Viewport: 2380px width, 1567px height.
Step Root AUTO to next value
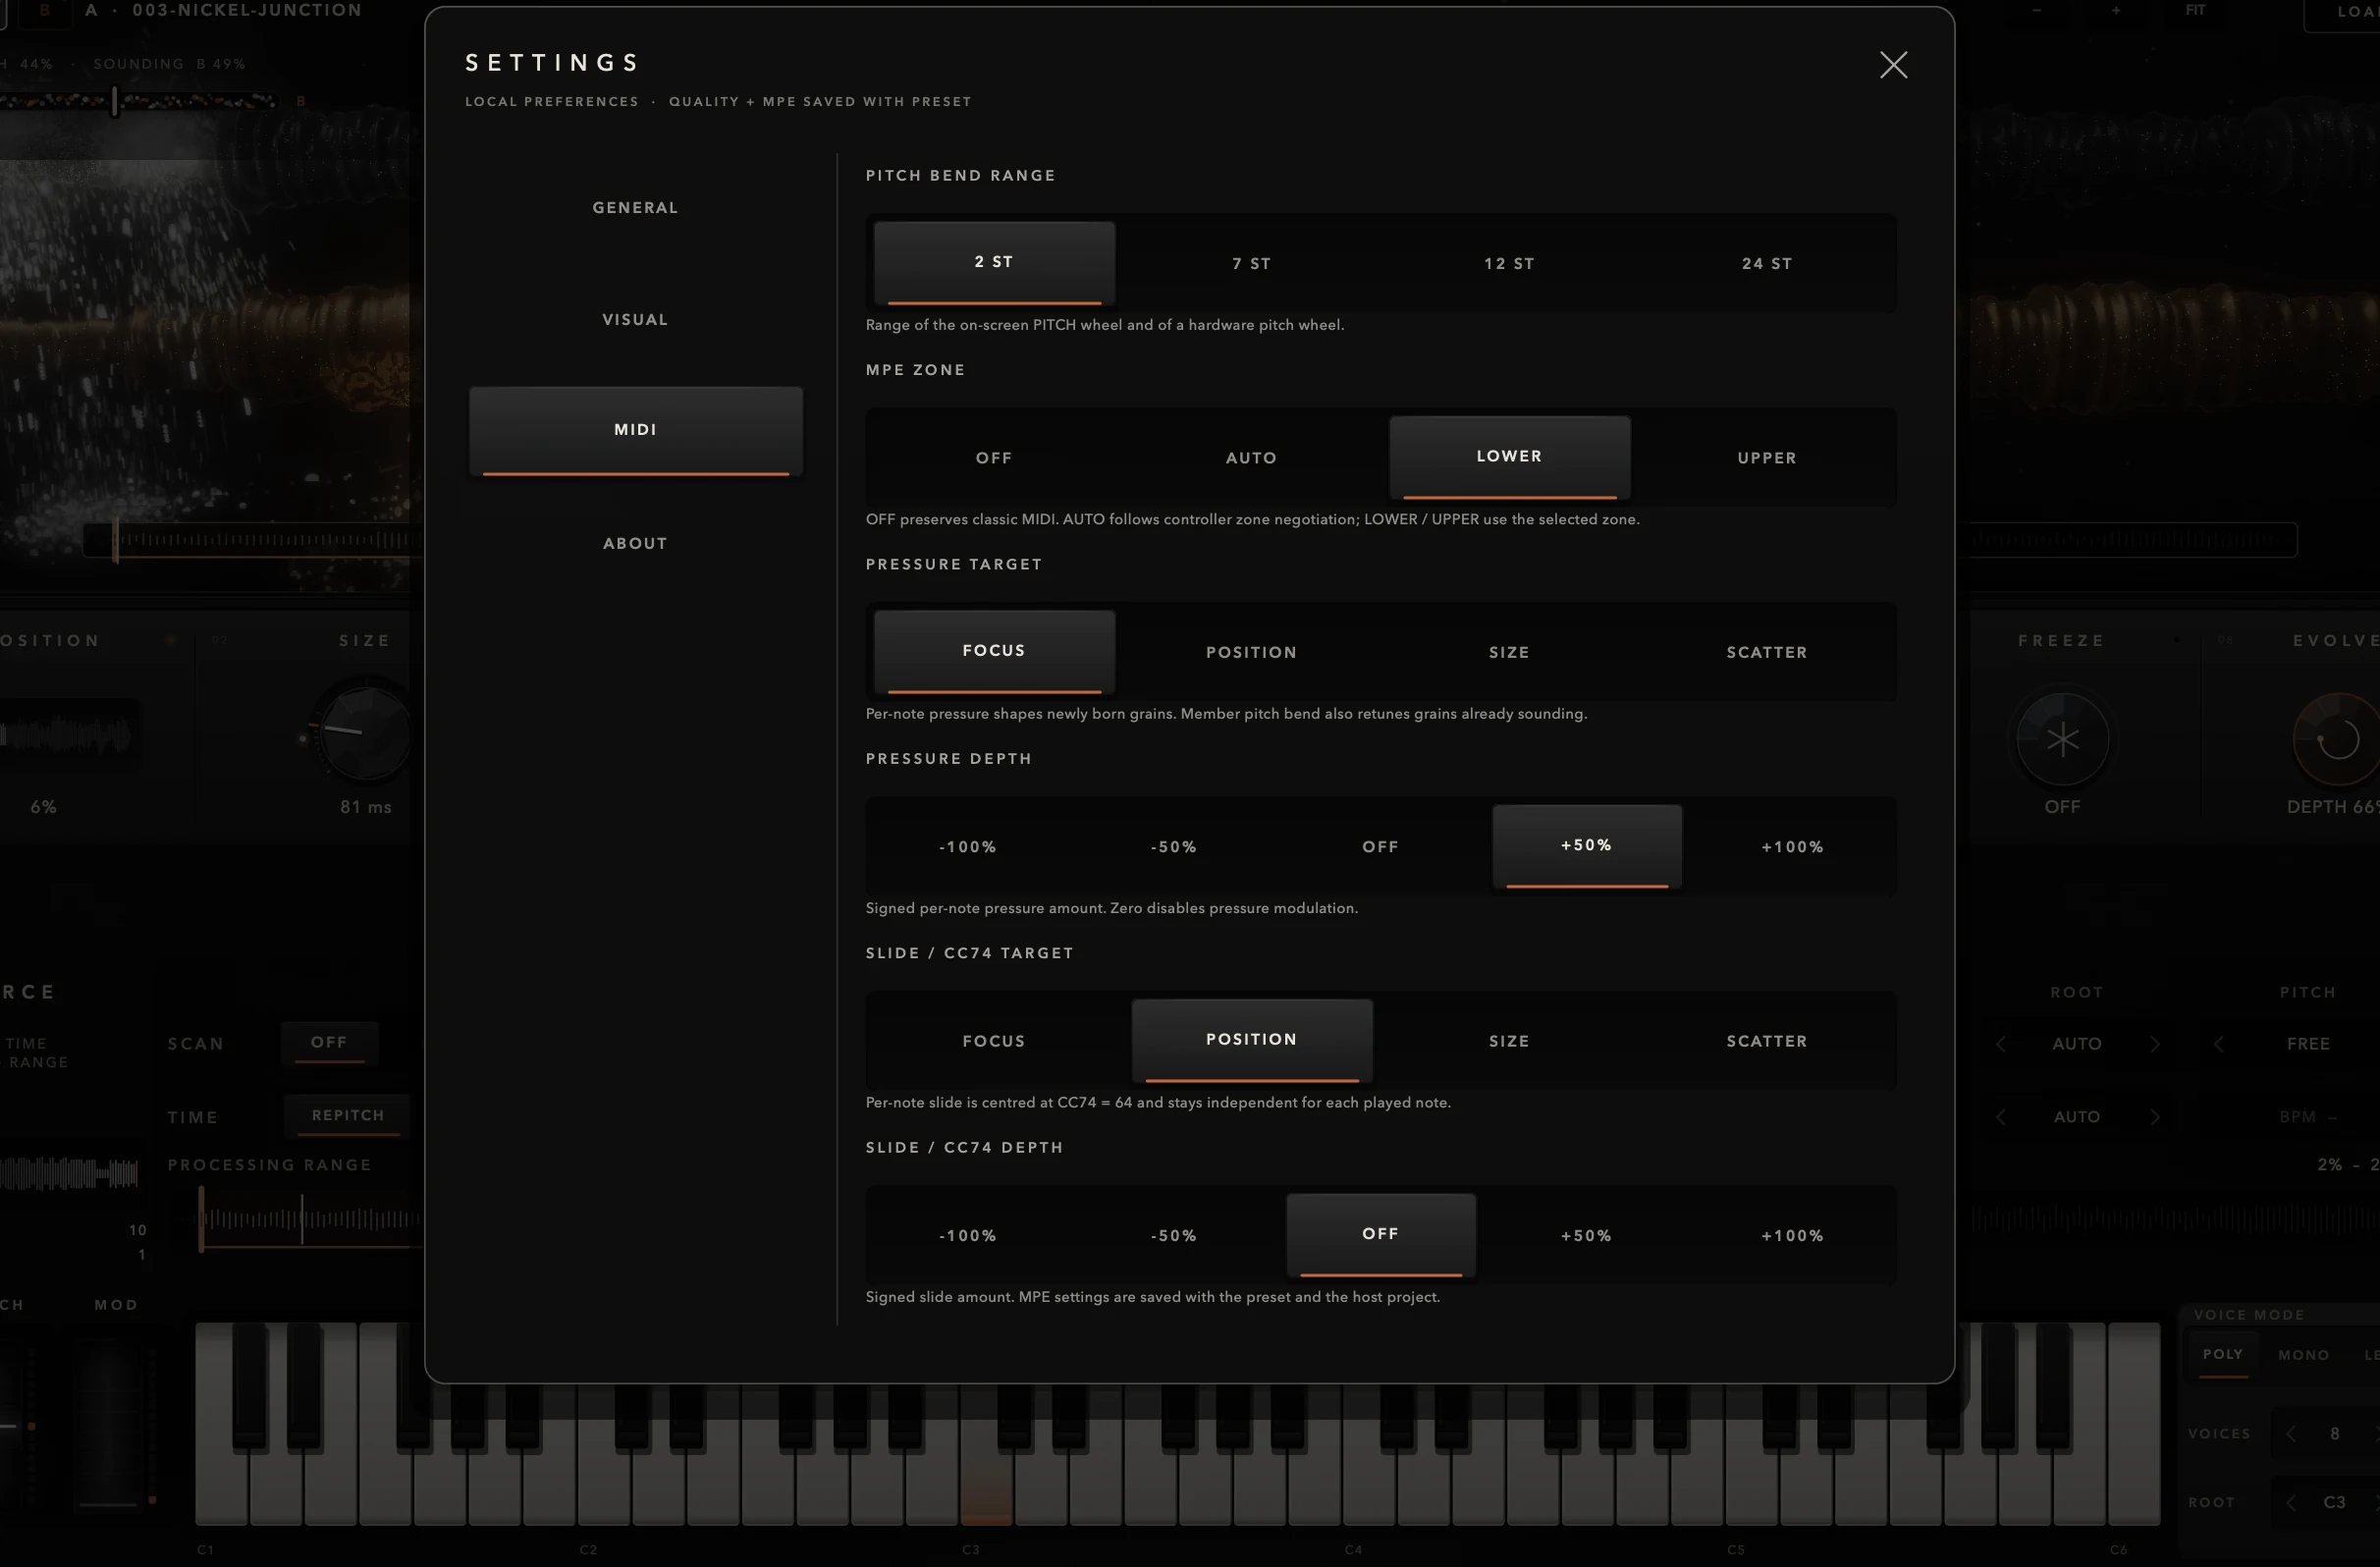2155,1043
